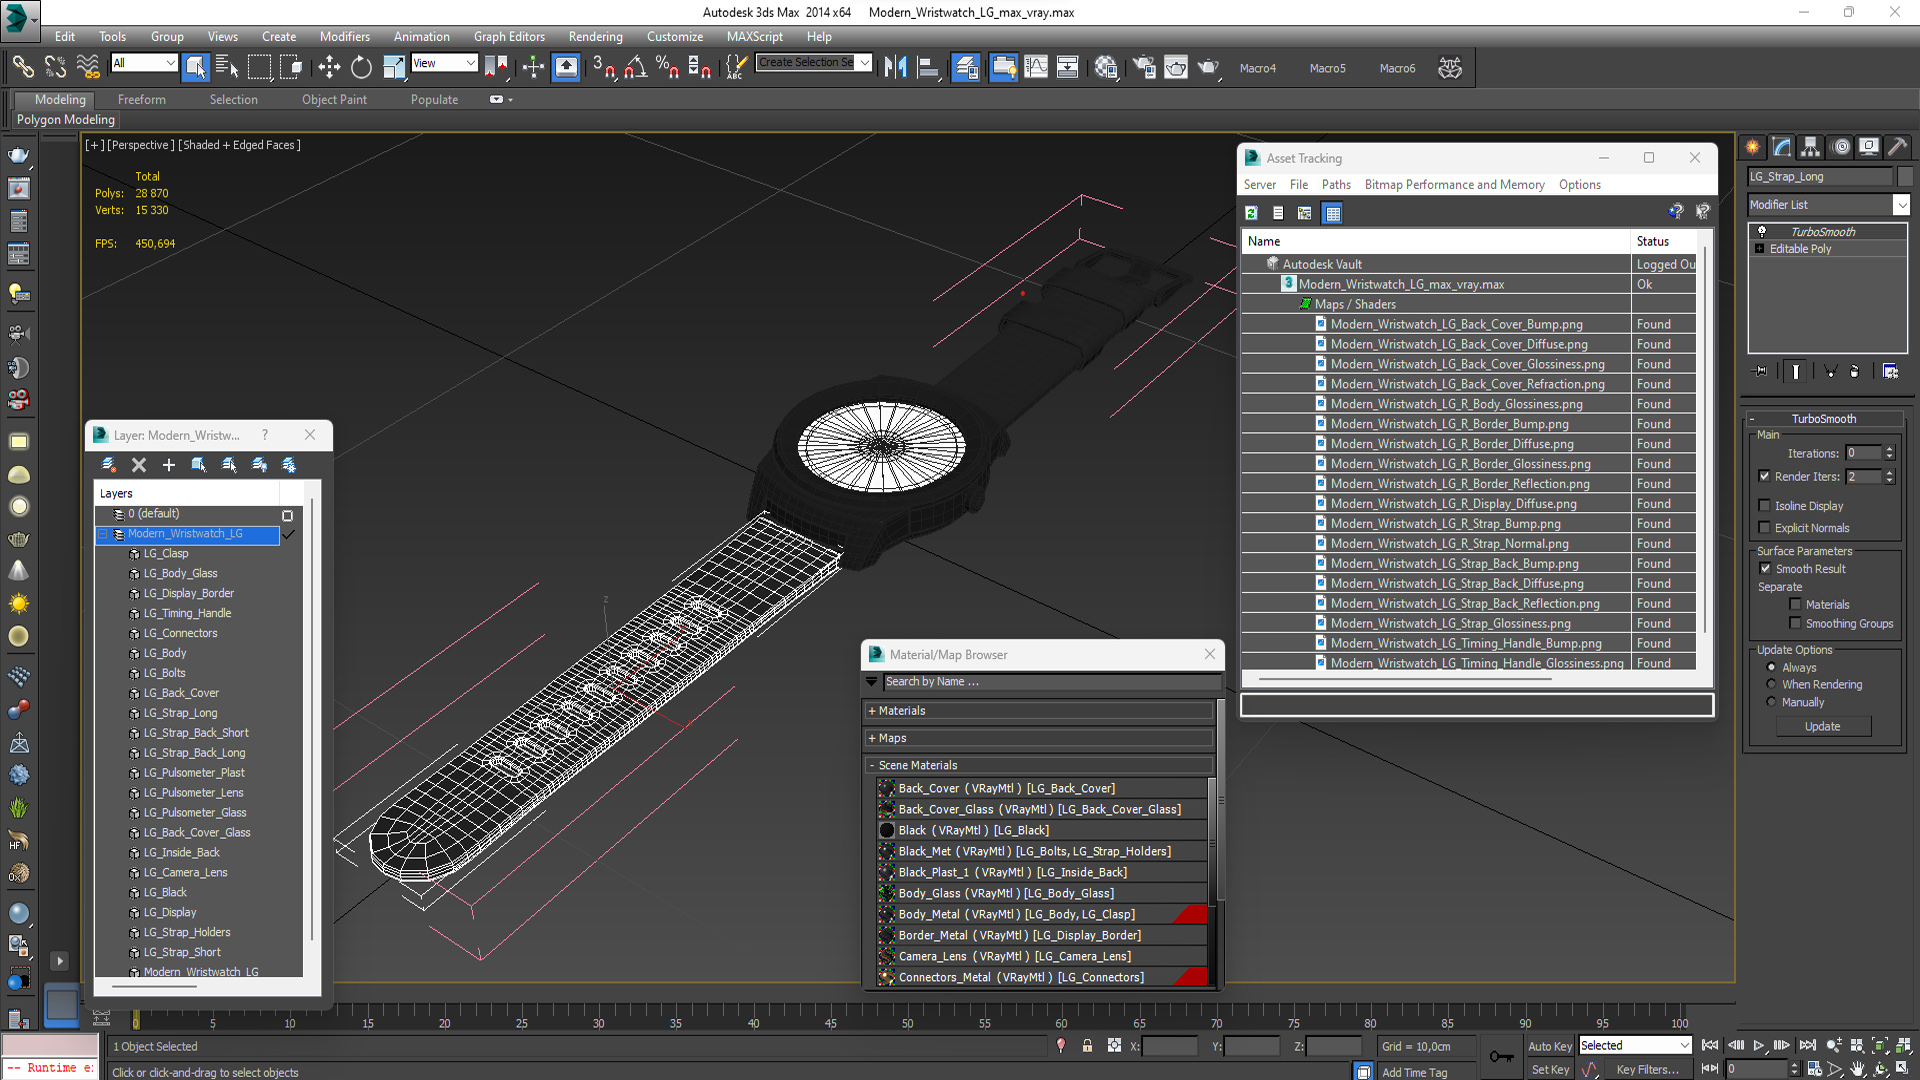Toggle the 3D Snaps icon
This screenshot has height=1080, width=1920.
point(603,67)
